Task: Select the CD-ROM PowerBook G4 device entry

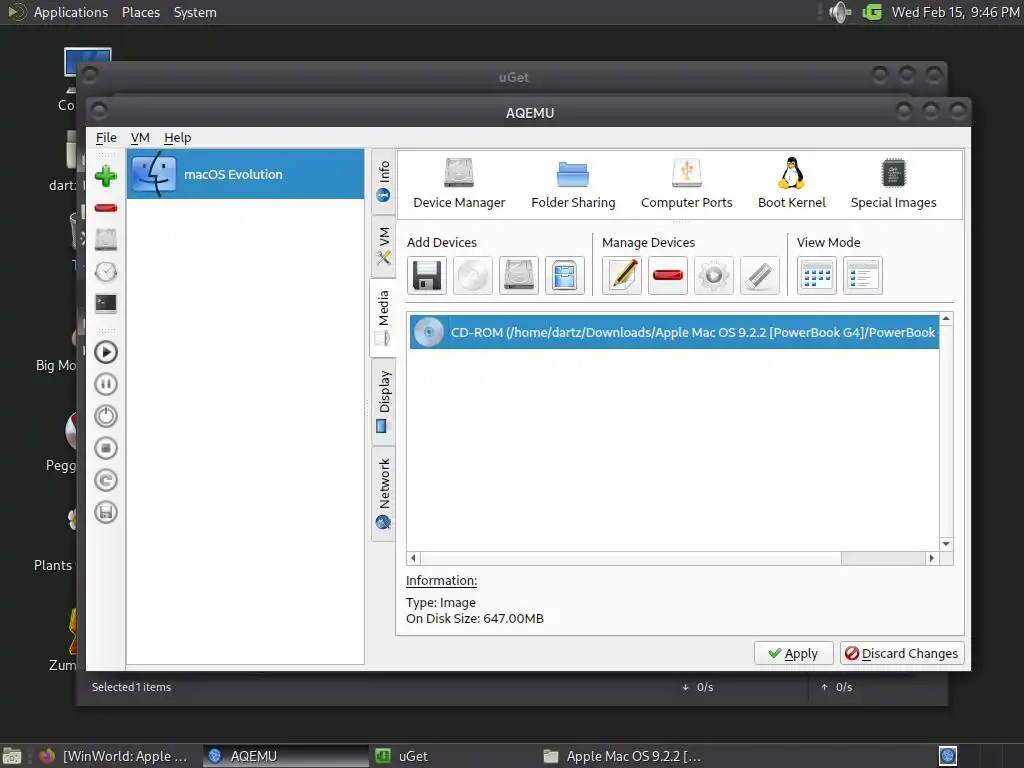Action: pos(674,332)
